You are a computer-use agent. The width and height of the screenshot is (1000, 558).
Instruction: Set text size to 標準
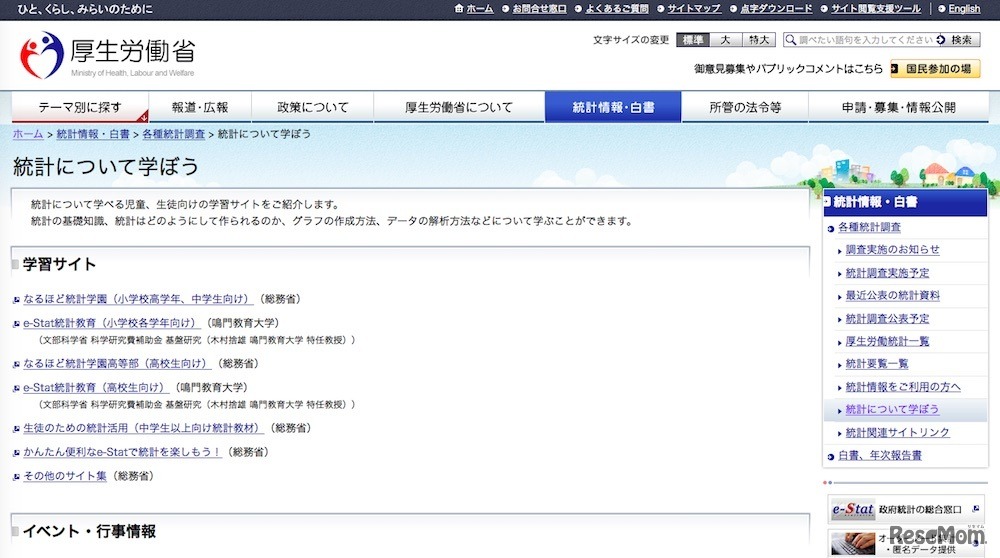click(693, 40)
